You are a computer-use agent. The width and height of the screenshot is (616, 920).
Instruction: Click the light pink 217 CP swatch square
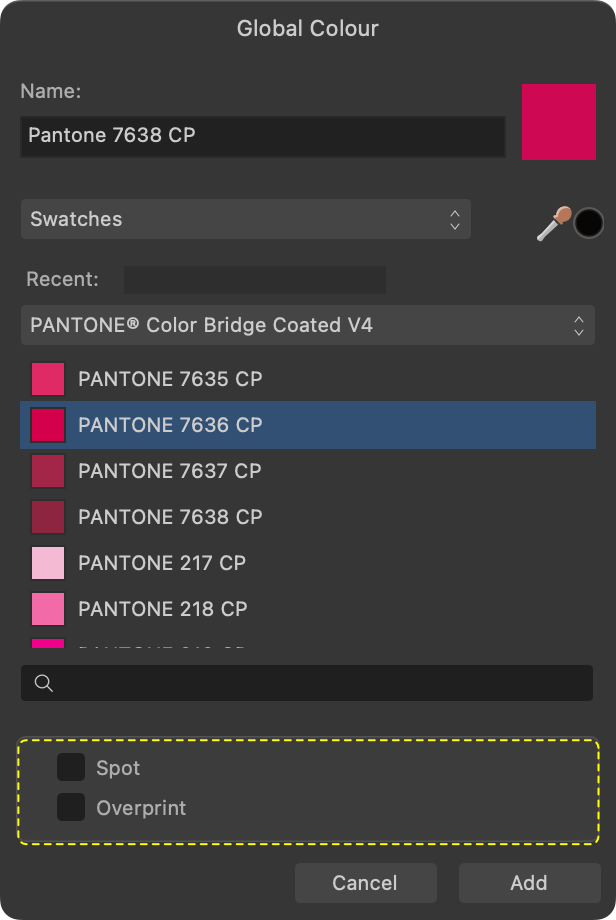click(x=48, y=563)
